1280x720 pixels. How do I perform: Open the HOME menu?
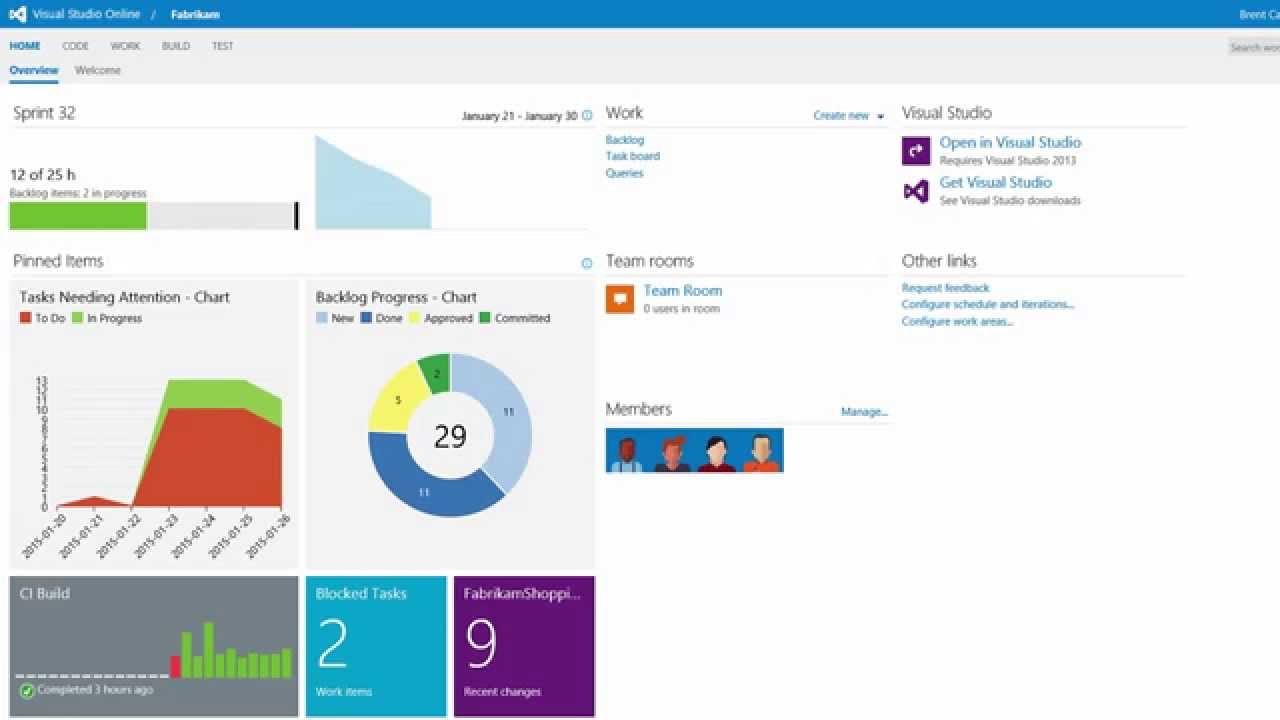tap(25, 46)
